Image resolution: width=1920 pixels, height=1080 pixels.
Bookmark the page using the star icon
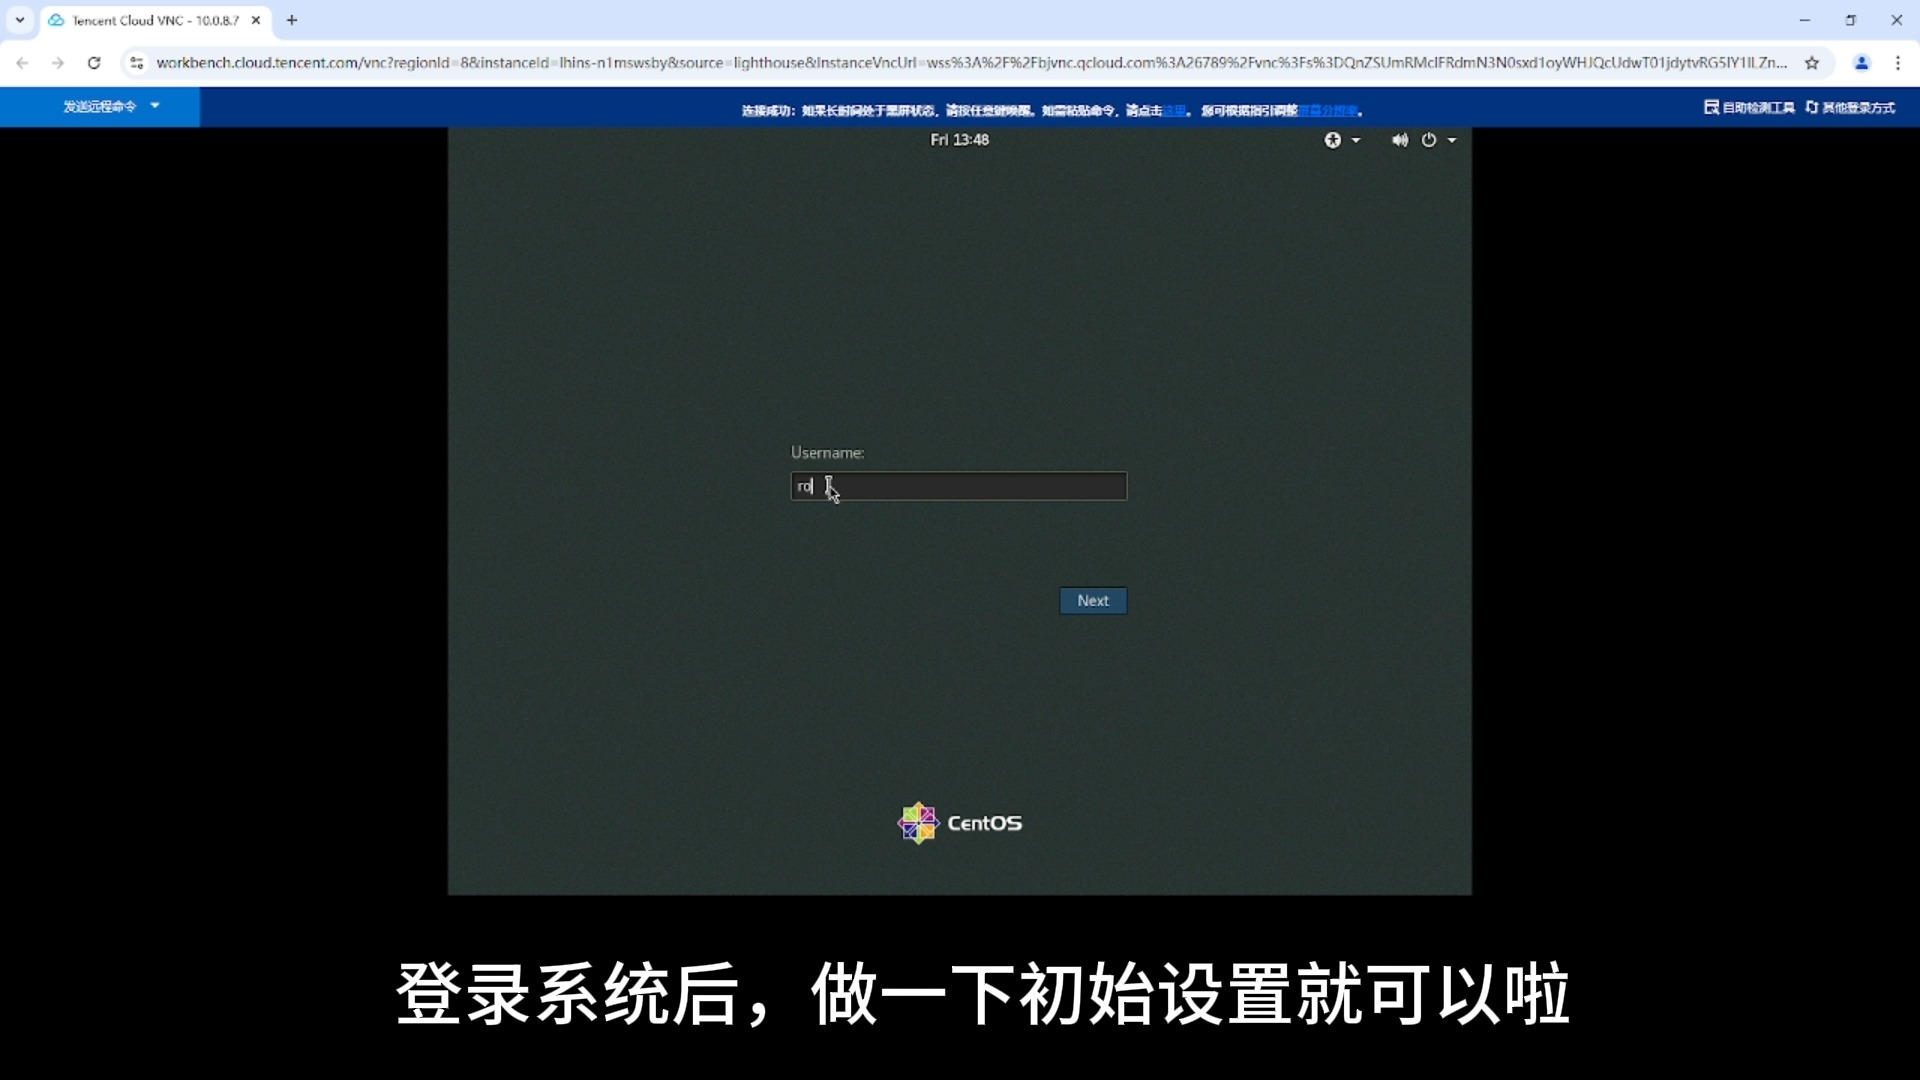coord(1813,62)
